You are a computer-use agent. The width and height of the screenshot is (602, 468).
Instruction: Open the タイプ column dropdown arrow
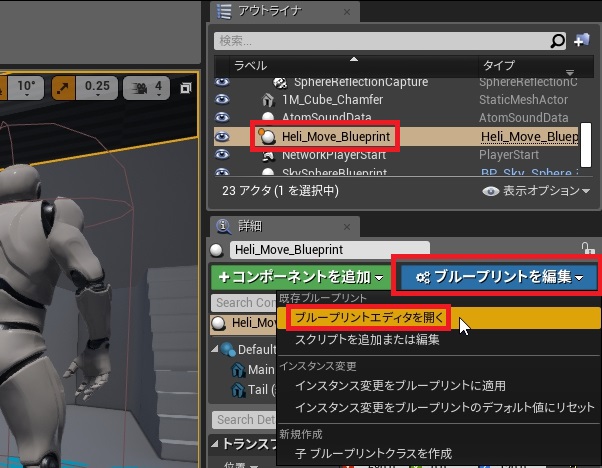(570, 73)
